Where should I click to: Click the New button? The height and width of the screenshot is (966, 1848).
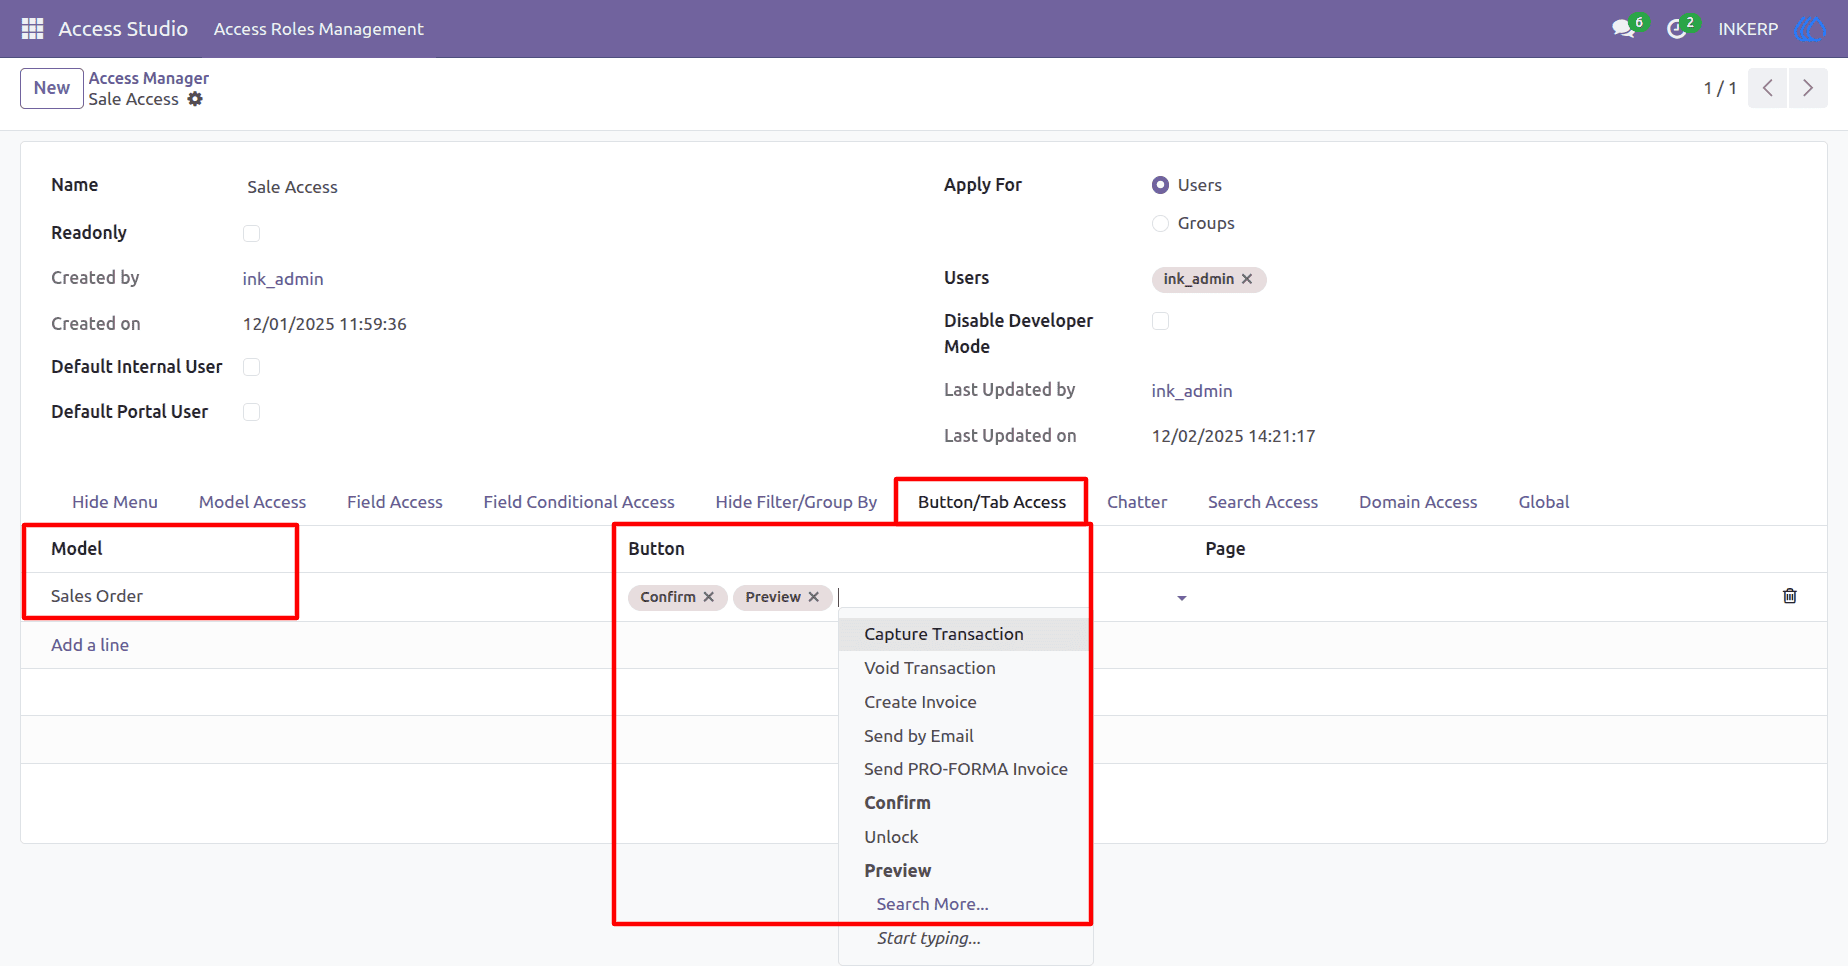[52, 88]
